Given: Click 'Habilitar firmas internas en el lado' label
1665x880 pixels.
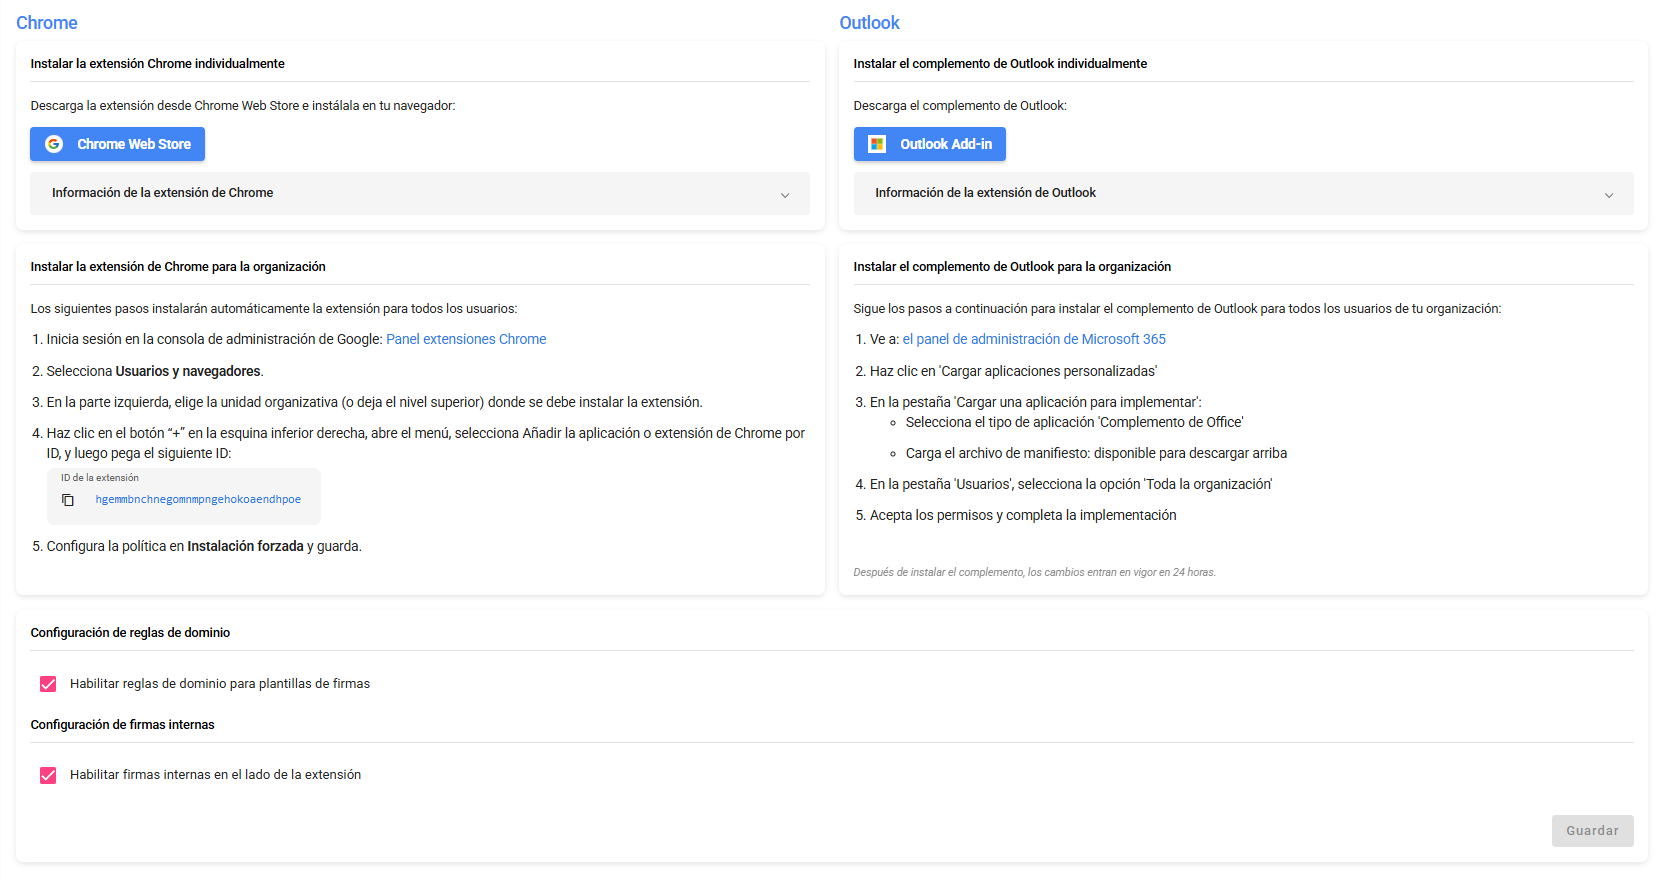Looking at the screenshot, I should (x=215, y=775).
